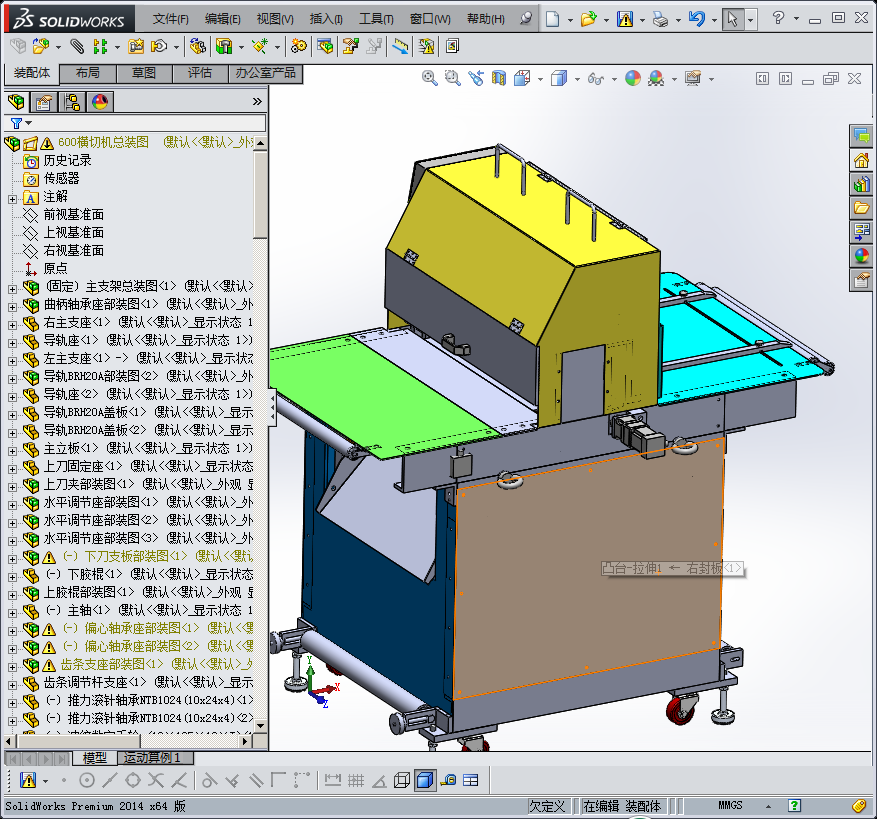Click the Section View icon
This screenshot has height=819, width=877.
[x=498, y=78]
